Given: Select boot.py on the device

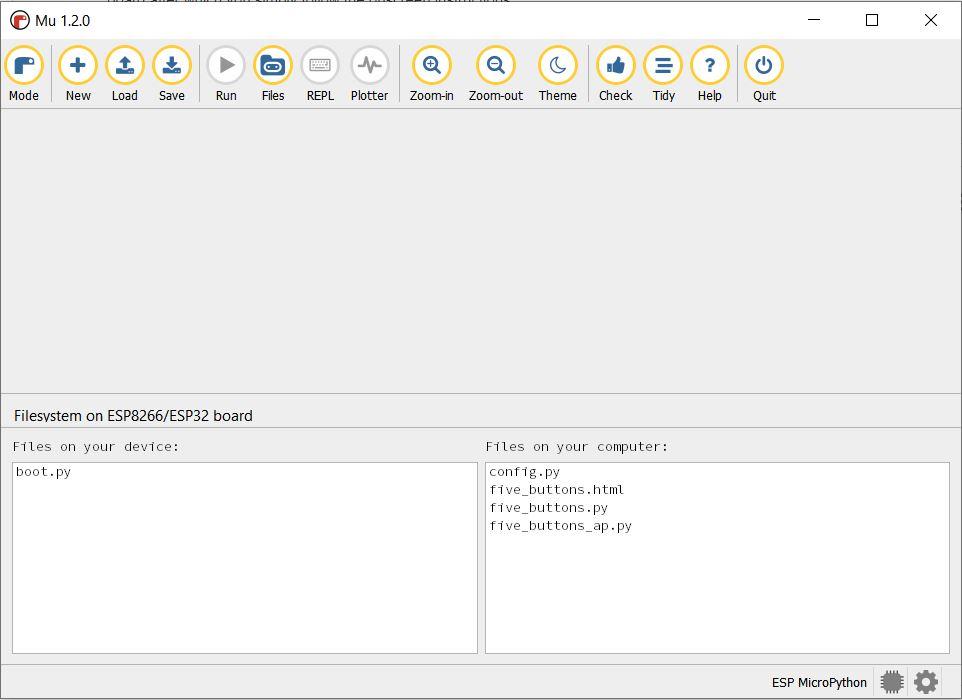Looking at the screenshot, I should [x=44, y=472].
